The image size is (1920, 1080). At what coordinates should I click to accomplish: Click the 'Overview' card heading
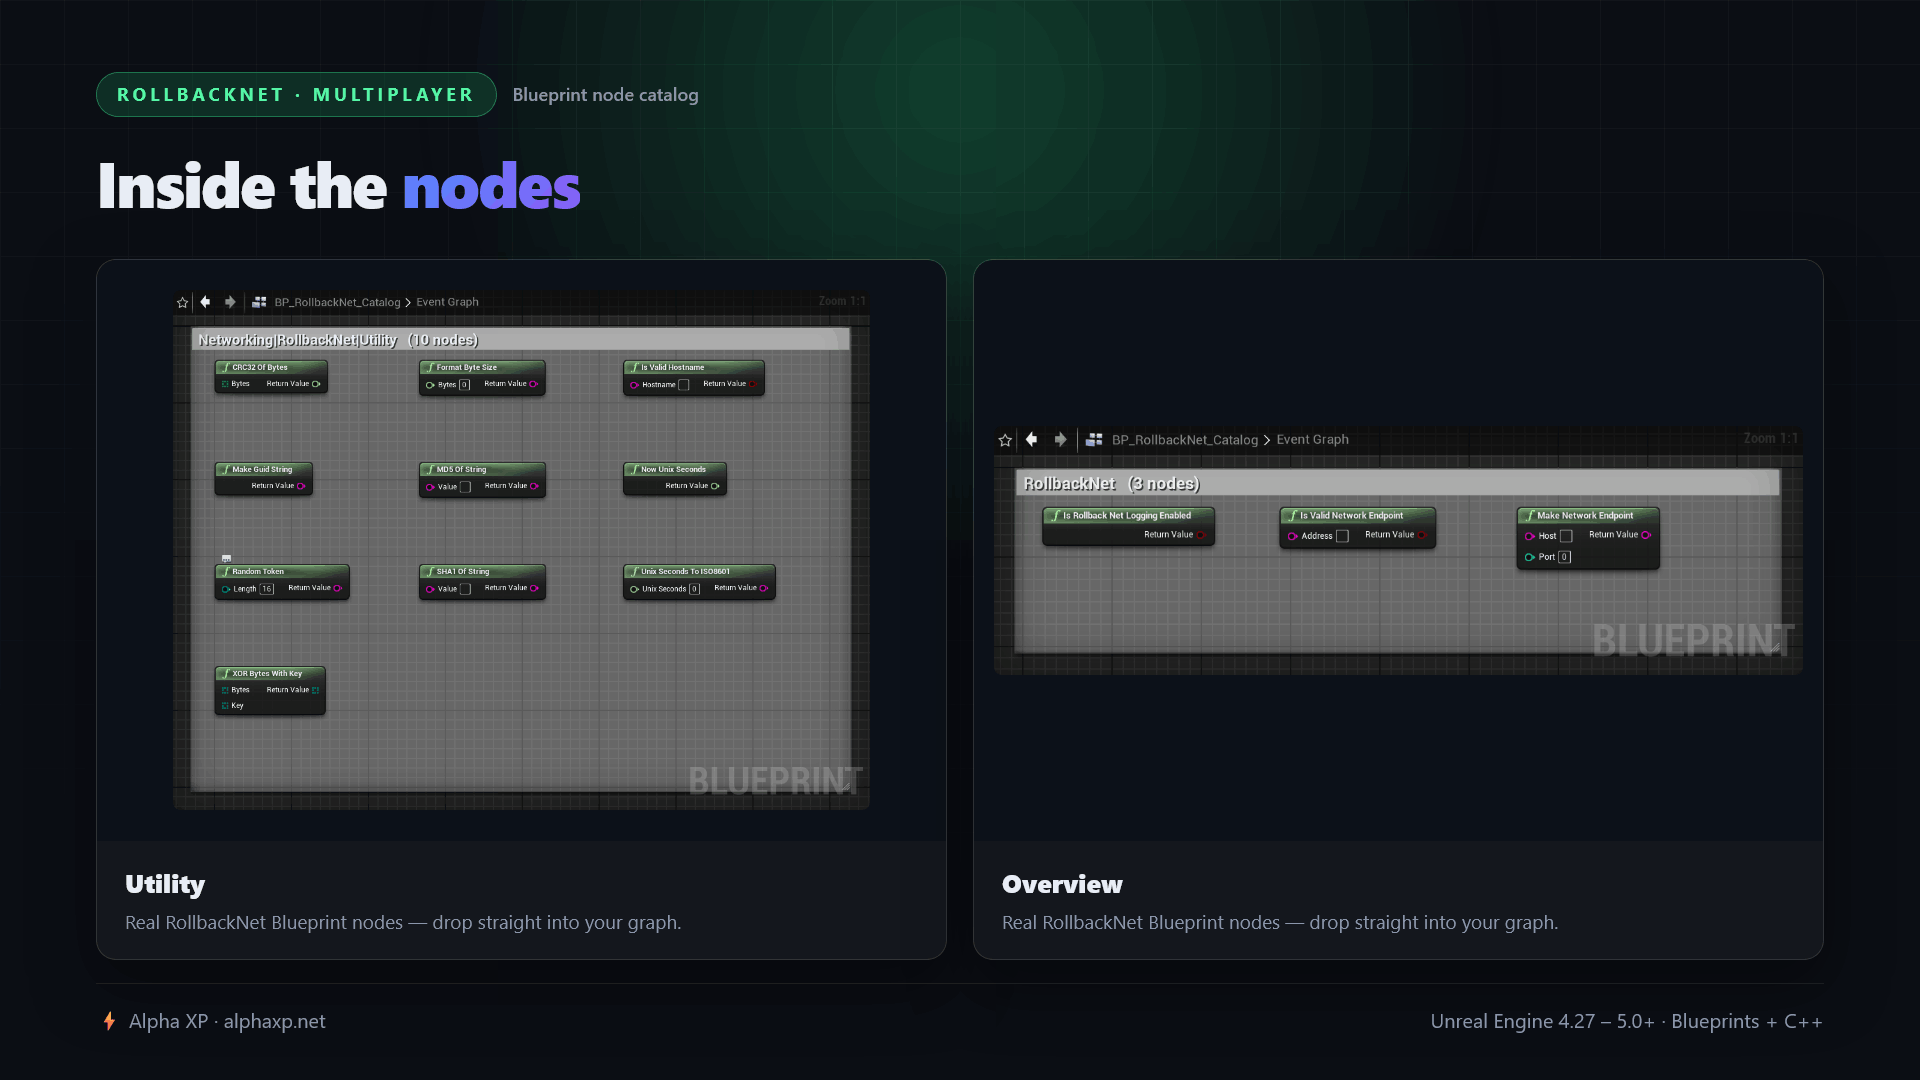coord(1062,884)
